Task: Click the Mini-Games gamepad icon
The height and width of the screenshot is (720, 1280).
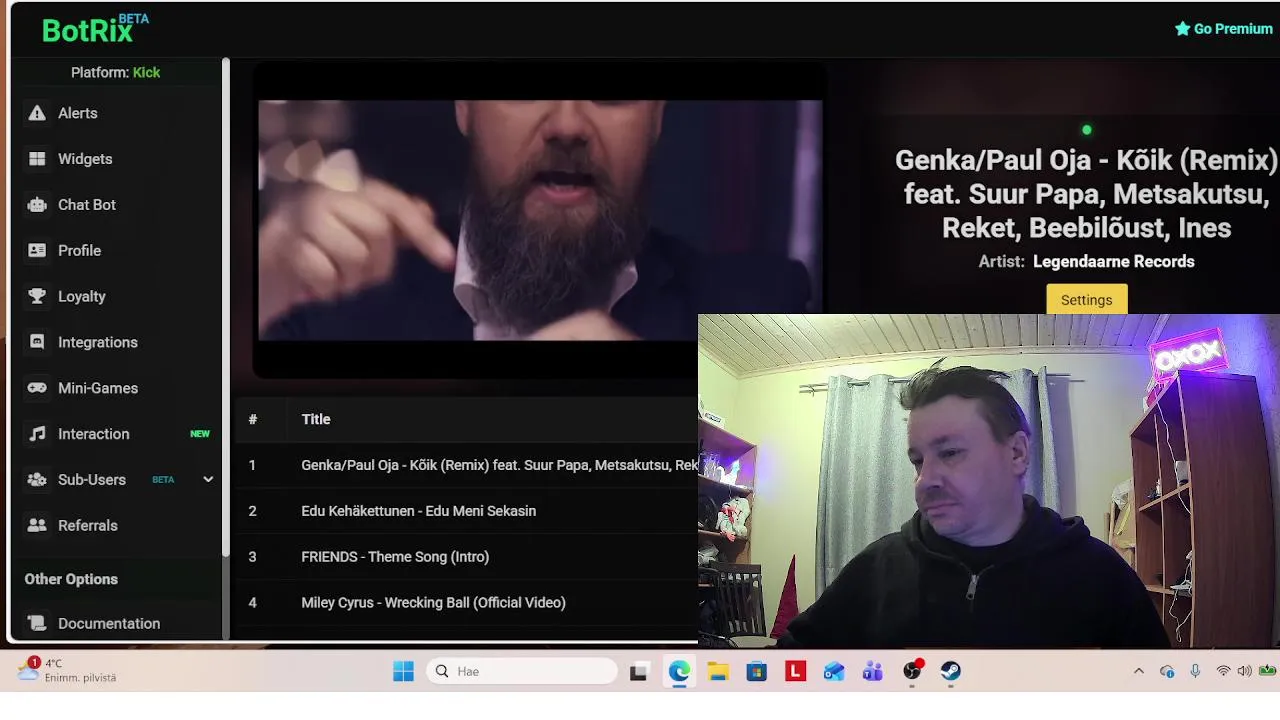Action: [x=37, y=388]
